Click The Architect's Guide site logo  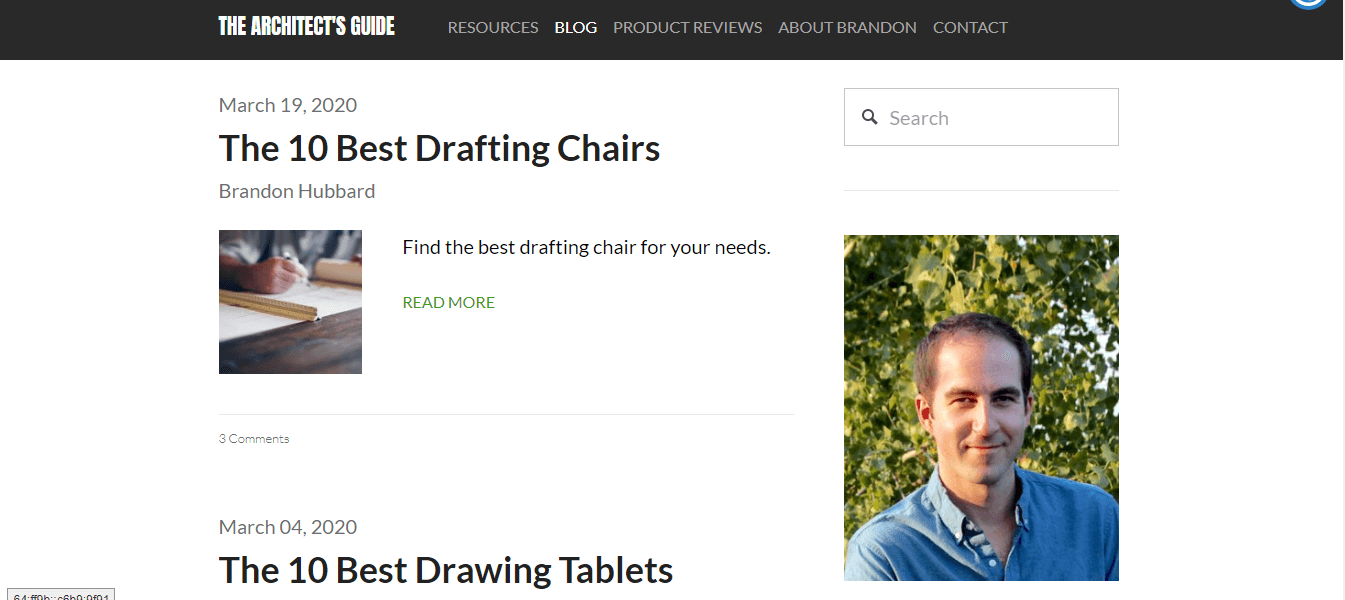(x=307, y=27)
